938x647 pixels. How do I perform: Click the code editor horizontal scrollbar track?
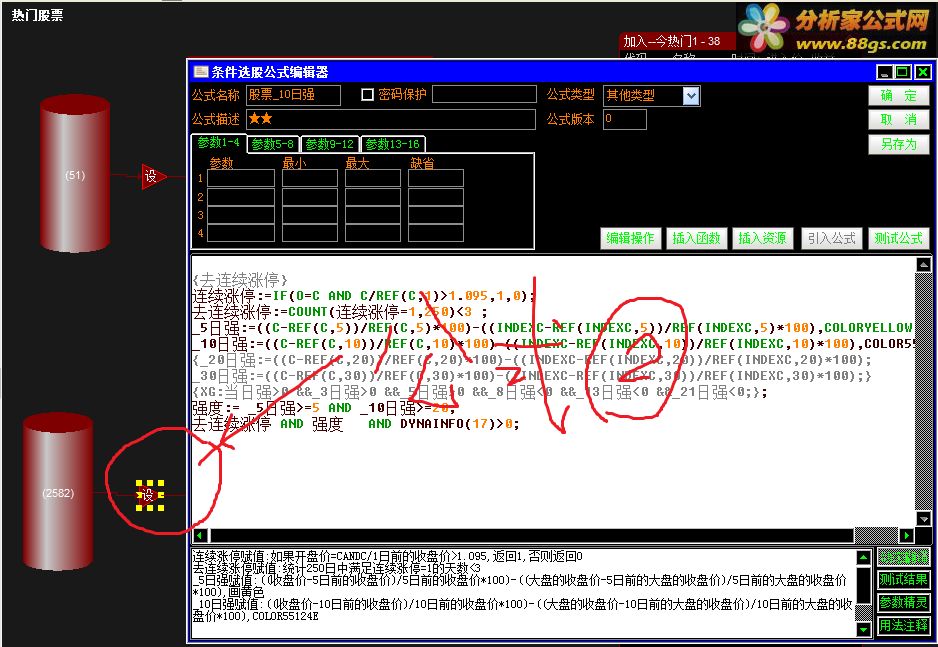tap(876, 535)
